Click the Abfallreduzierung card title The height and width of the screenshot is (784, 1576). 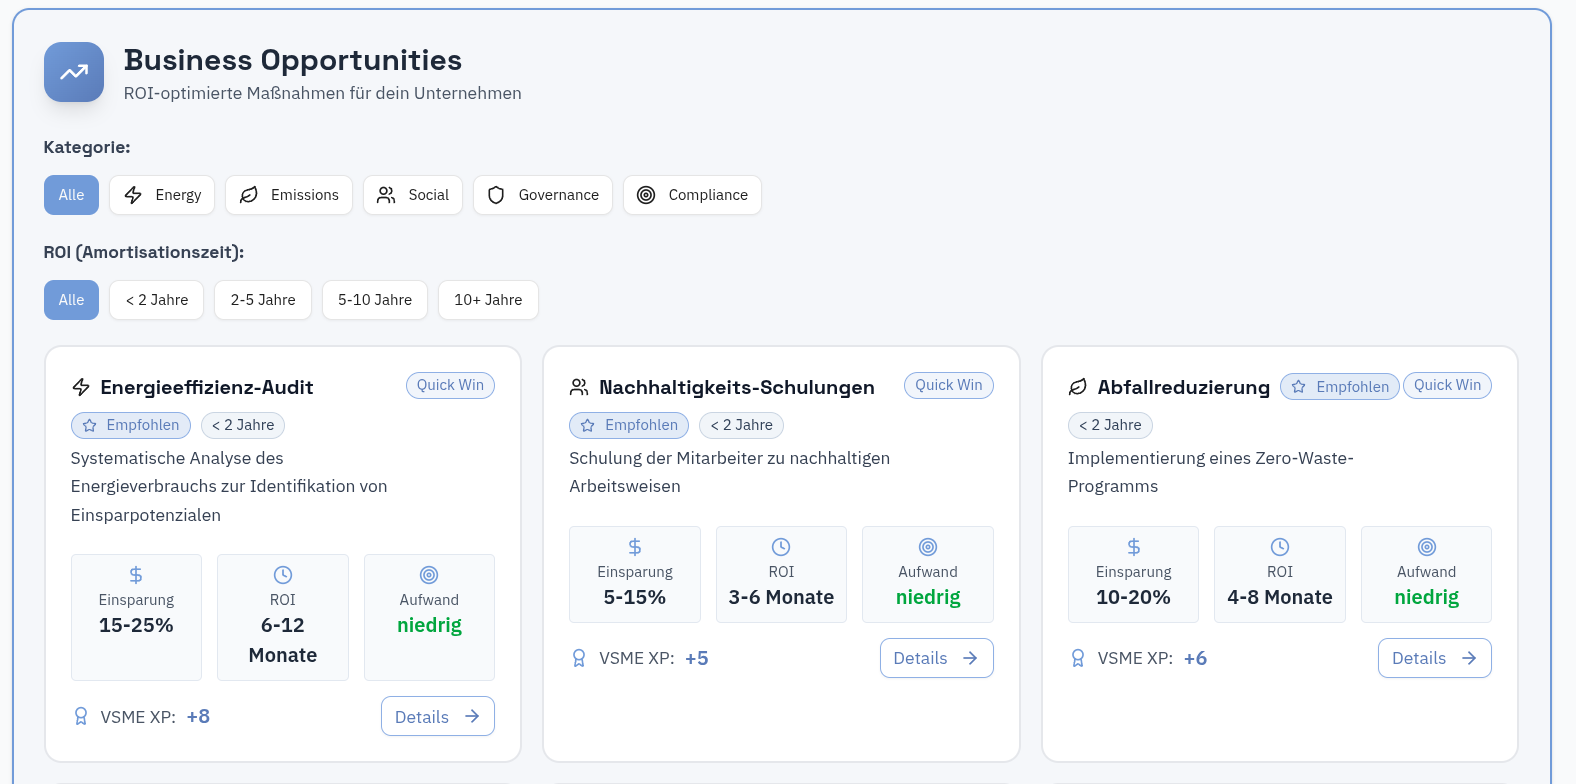(x=1184, y=387)
